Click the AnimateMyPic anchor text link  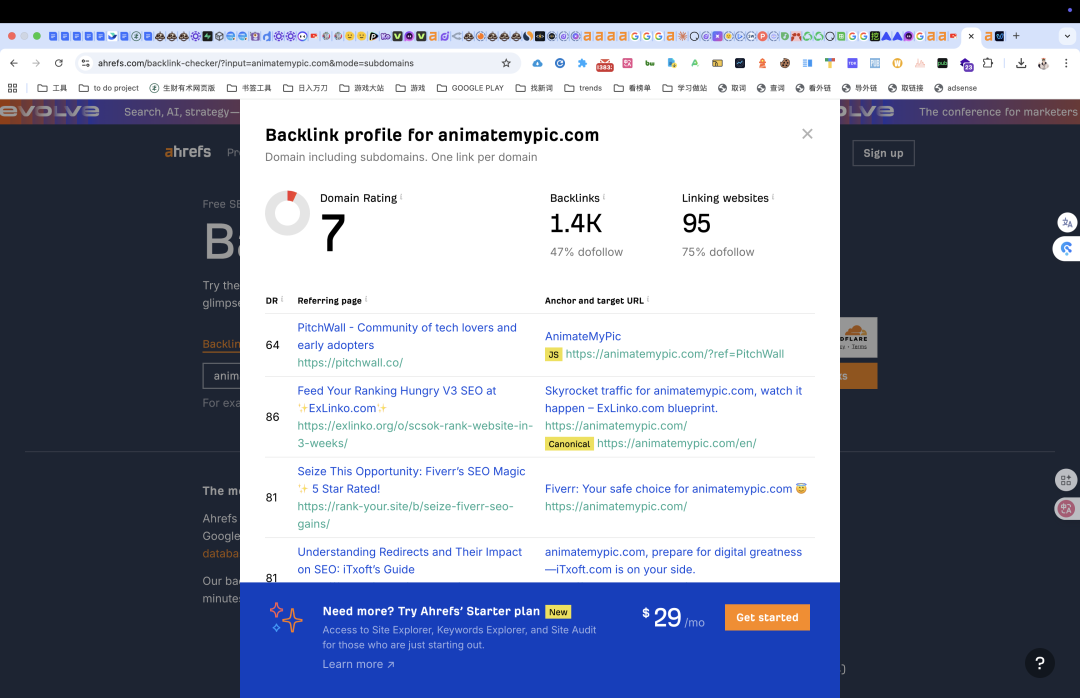coord(583,336)
